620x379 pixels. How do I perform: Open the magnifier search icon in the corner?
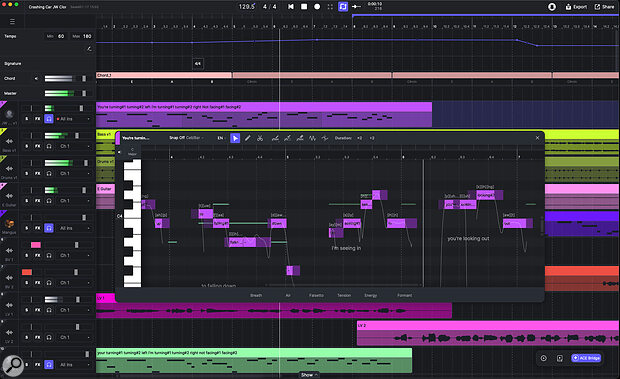click(13, 366)
